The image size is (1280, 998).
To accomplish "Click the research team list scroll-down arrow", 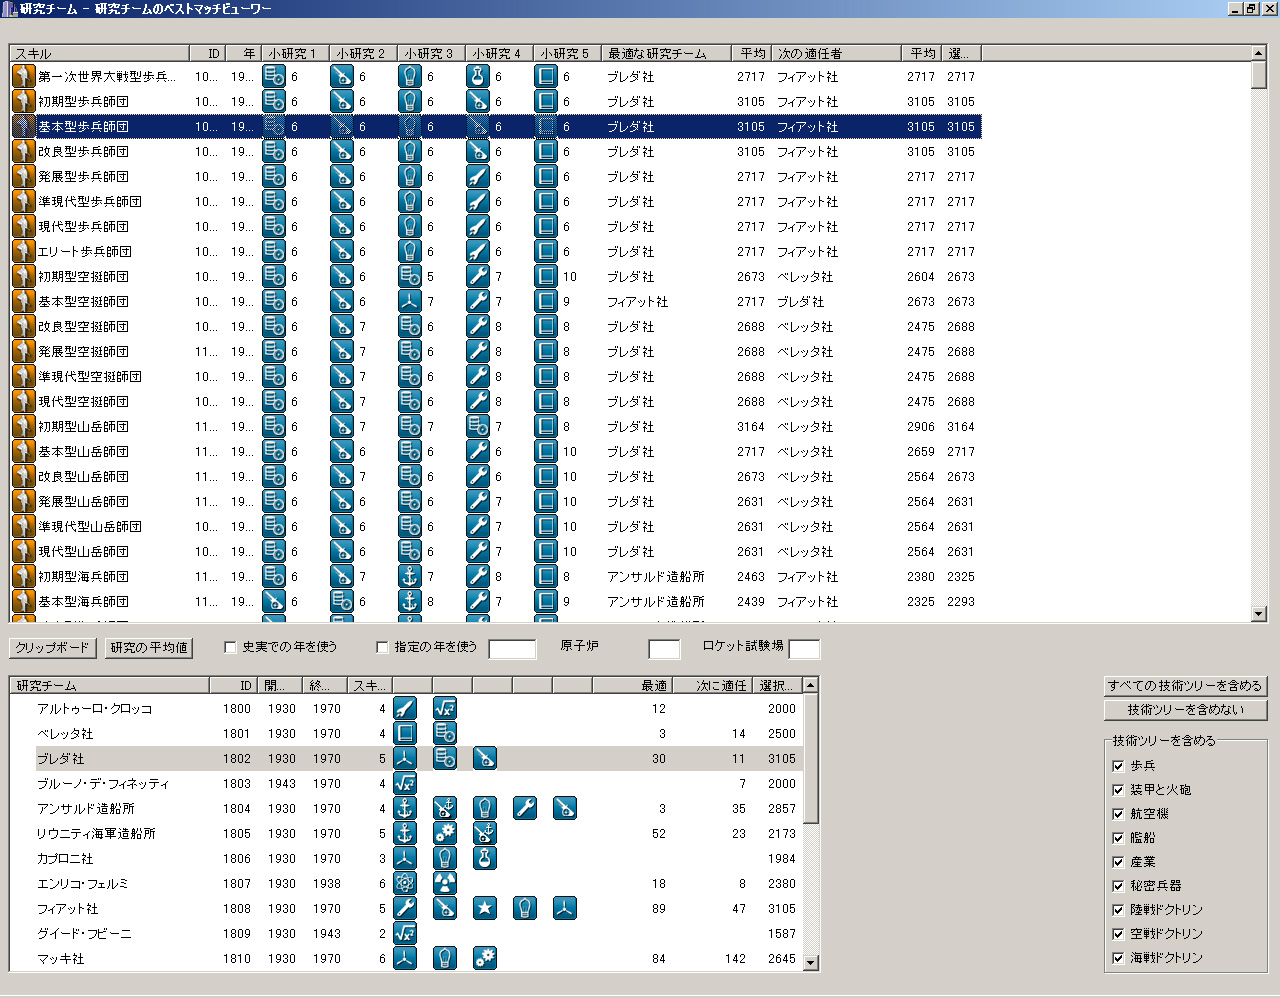I will tap(810, 963).
